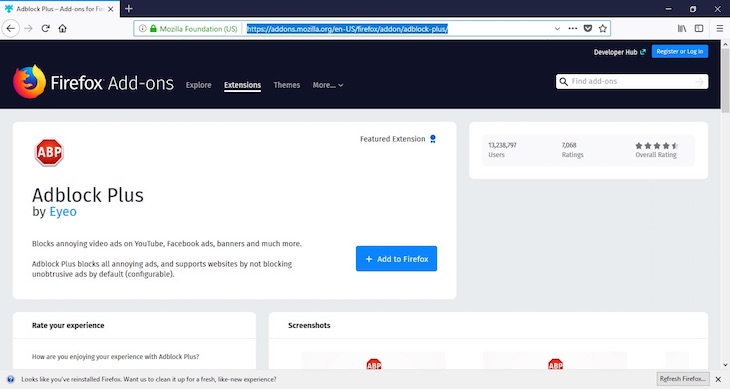Open author Eyeo link

pyautogui.click(x=63, y=212)
